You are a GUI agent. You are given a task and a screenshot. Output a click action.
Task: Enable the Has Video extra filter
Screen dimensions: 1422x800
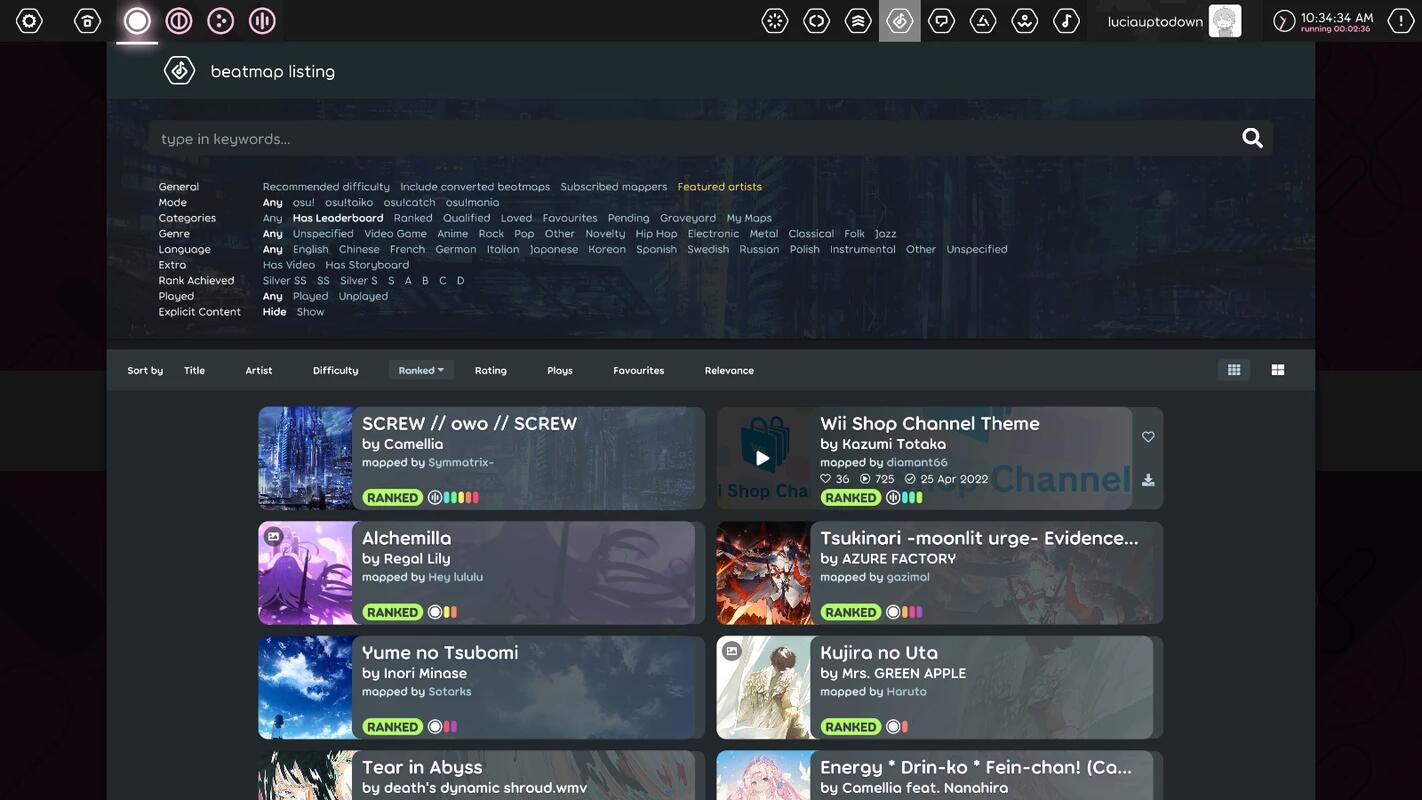289,265
